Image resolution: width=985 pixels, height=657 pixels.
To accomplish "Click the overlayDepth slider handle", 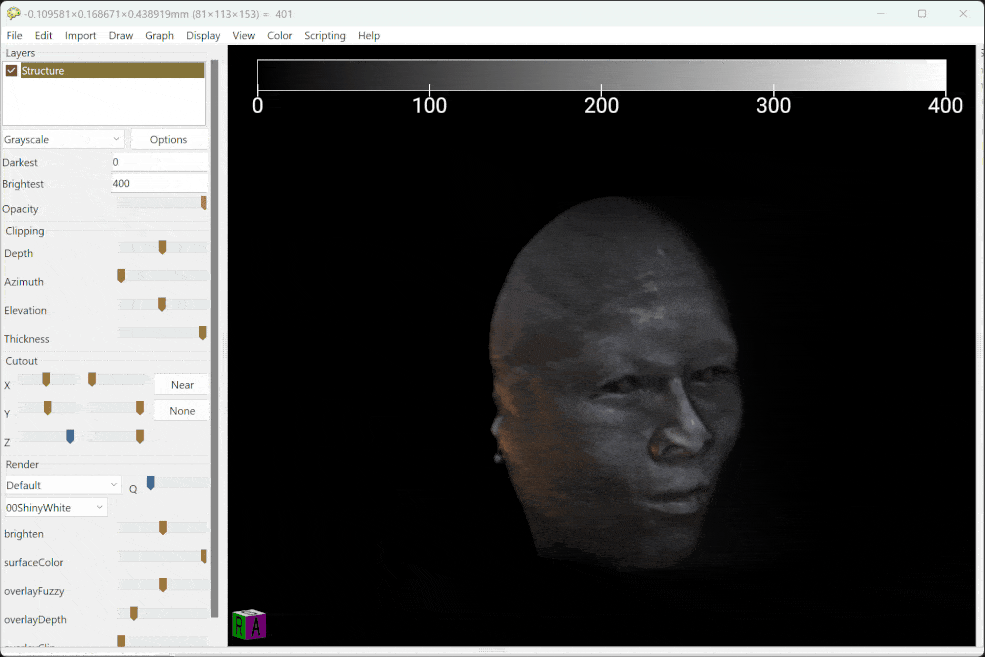I will pos(134,614).
